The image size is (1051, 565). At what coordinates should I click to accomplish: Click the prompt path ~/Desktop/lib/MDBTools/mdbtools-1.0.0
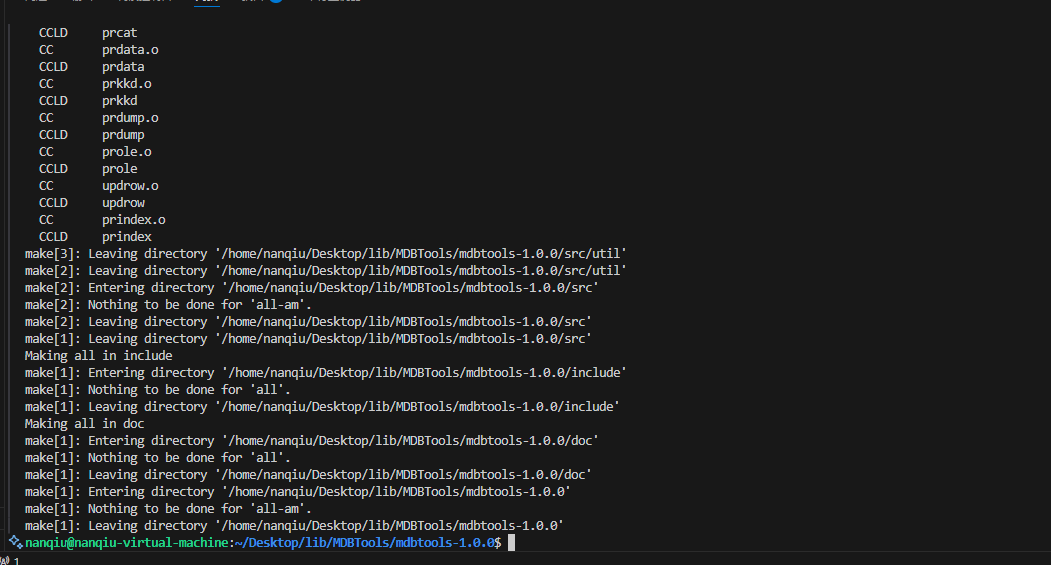coord(365,542)
